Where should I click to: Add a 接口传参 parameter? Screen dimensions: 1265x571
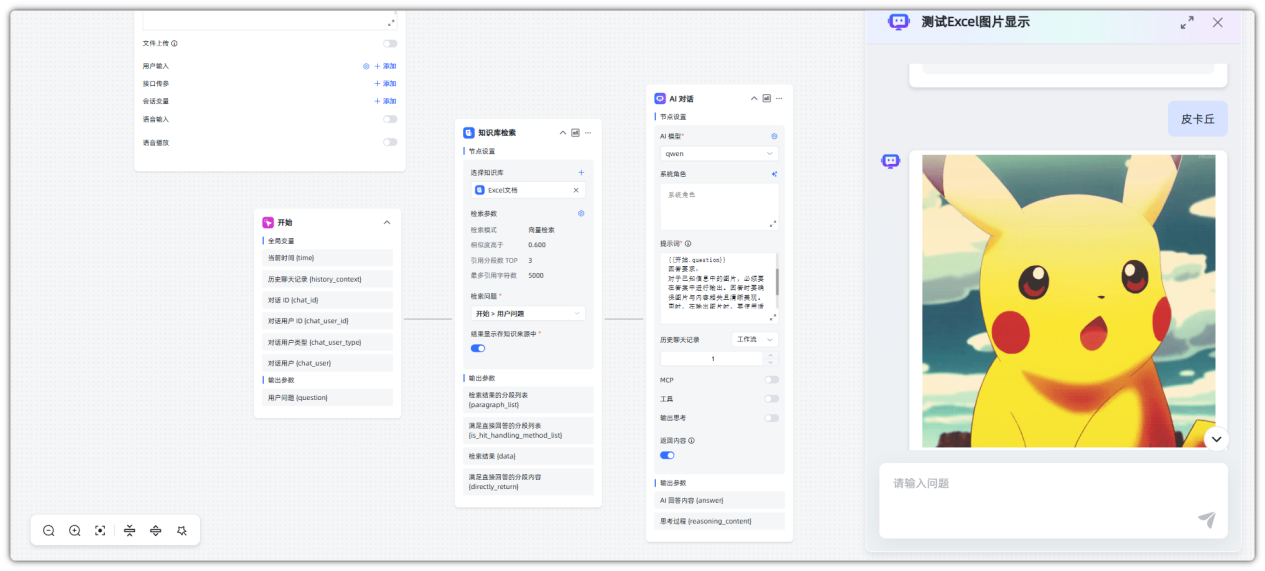[385, 84]
